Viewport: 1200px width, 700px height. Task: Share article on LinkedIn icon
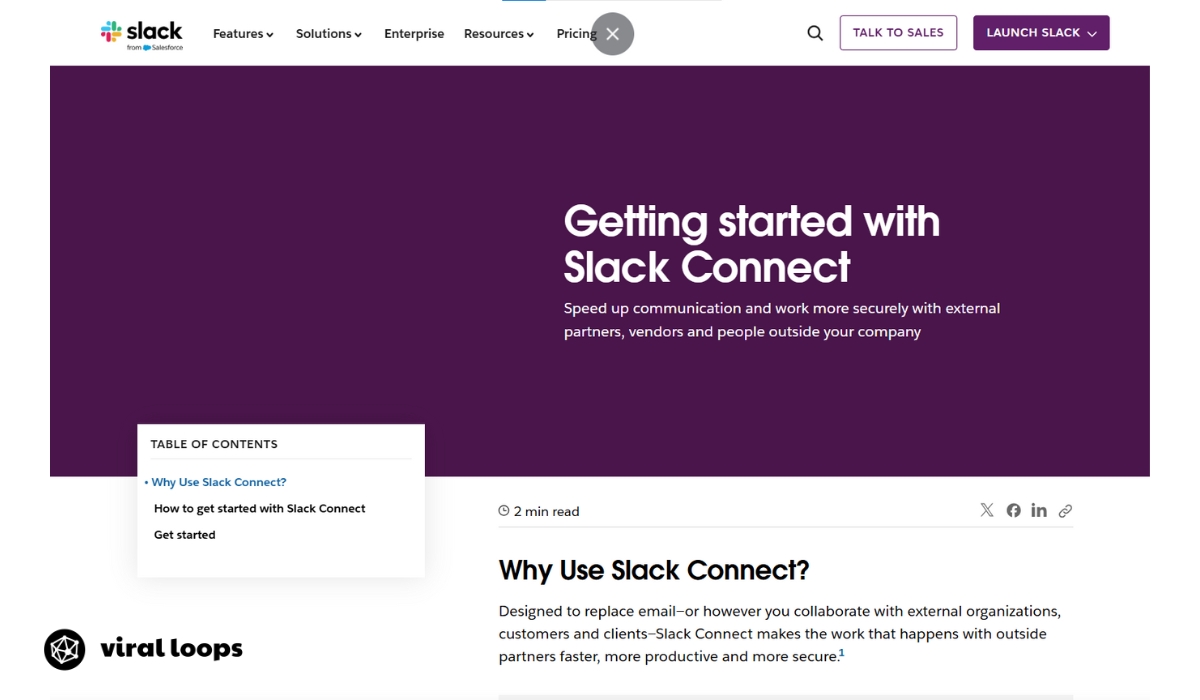coord(1039,510)
